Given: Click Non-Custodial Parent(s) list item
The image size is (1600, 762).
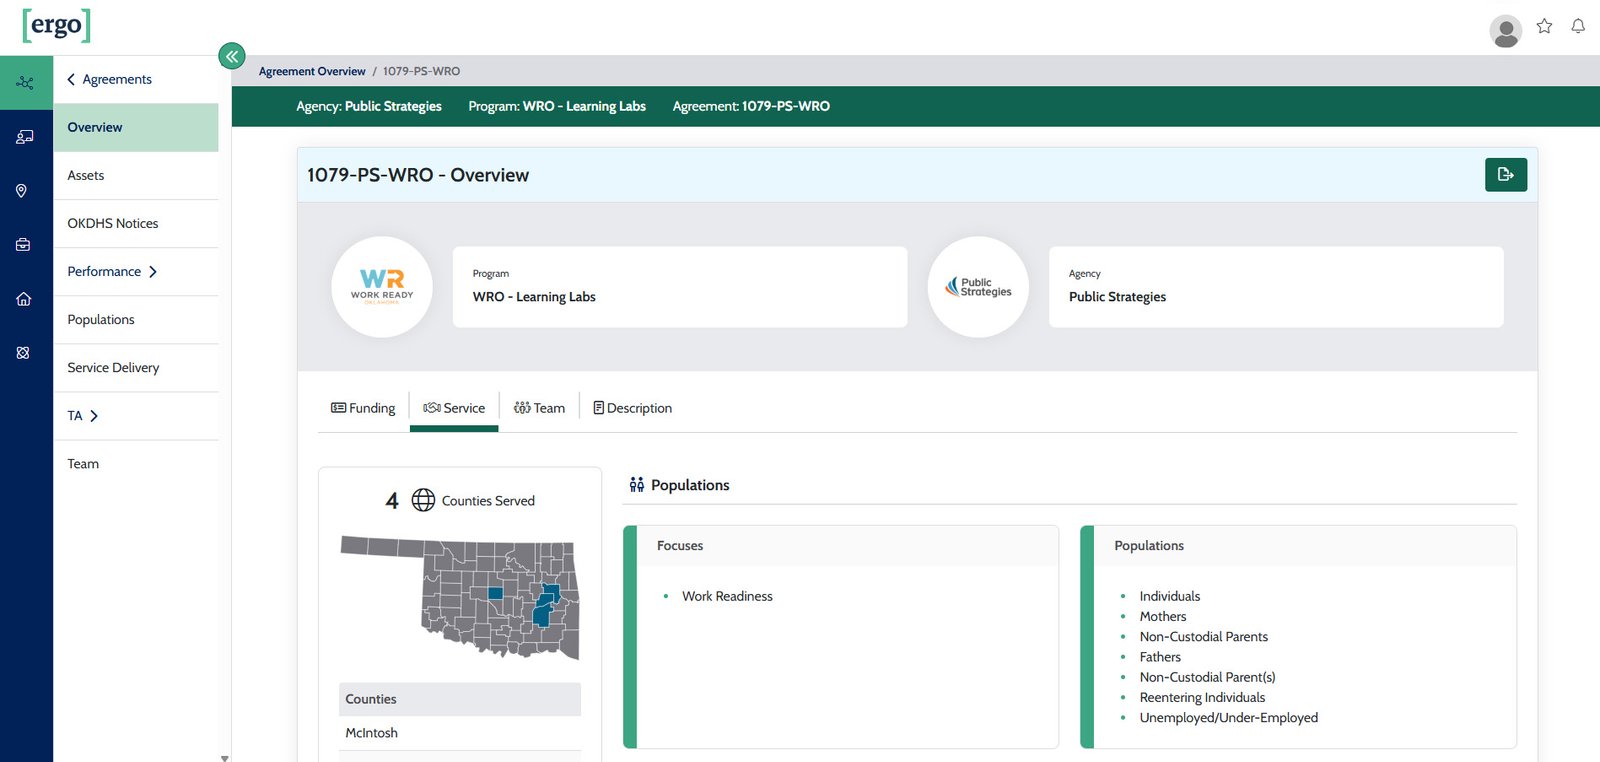Looking at the screenshot, I should pyautogui.click(x=1207, y=677).
